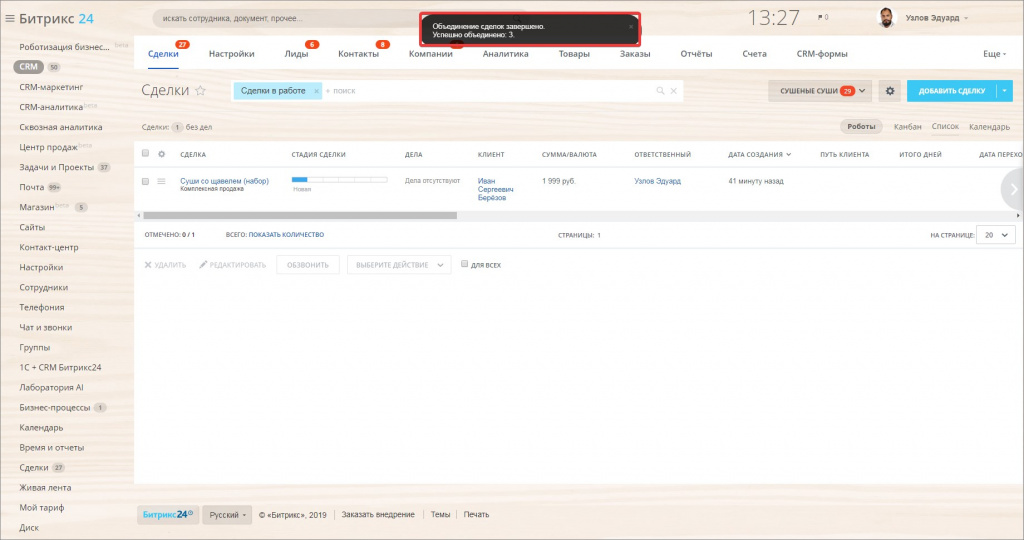Open the Сушеные суши pipeline dropdown
Screen dimensions: 1024x540
820,91
